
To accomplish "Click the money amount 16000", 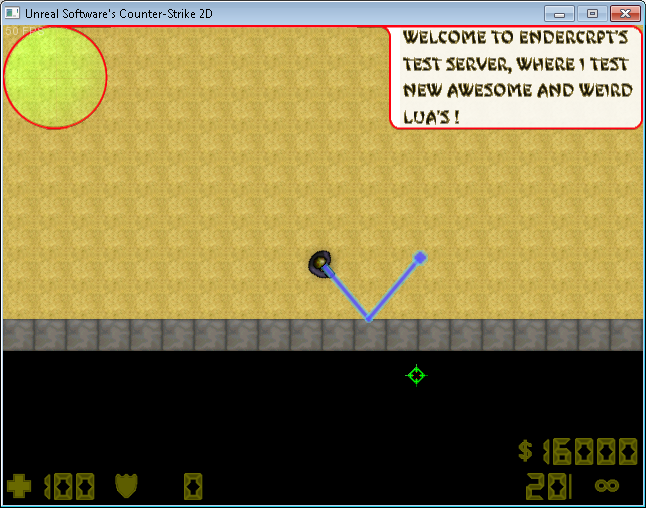I will point(590,452).
